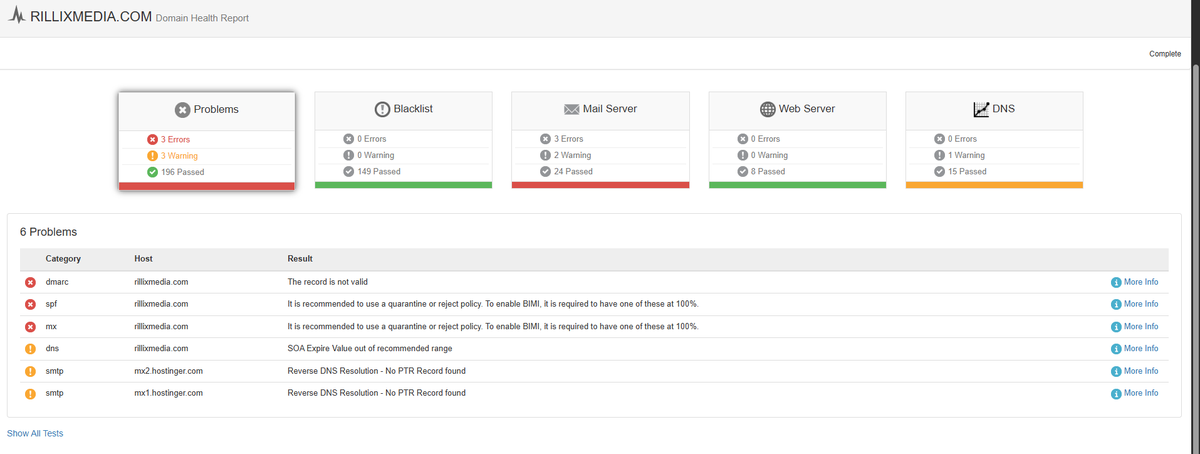
Task: Click the orange warning icon beside dns
Action: [x=30, y=349]
